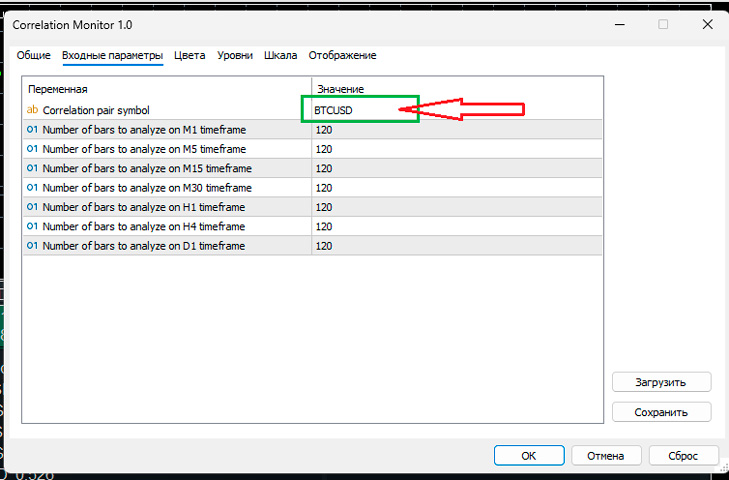Click the integer icon on the H1 timeframe row

tap(32, 207)
